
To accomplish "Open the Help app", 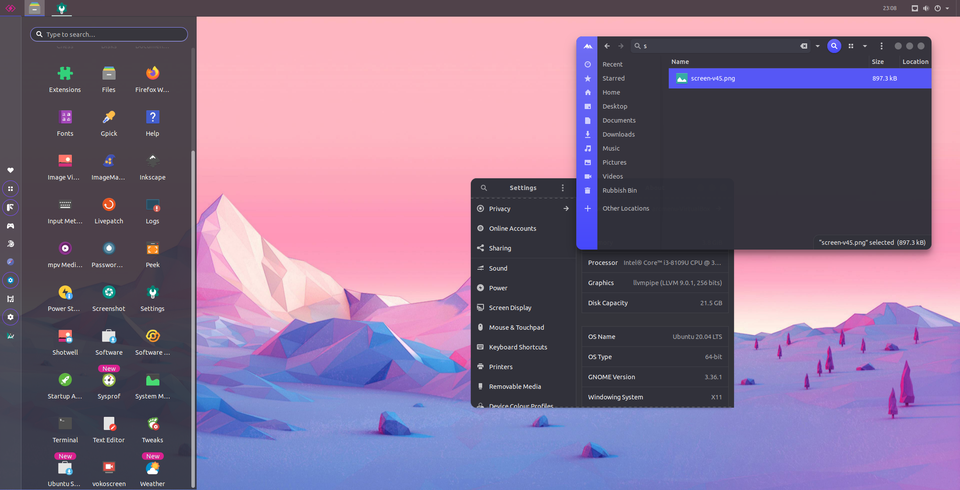I will click(x=152, y=123).
